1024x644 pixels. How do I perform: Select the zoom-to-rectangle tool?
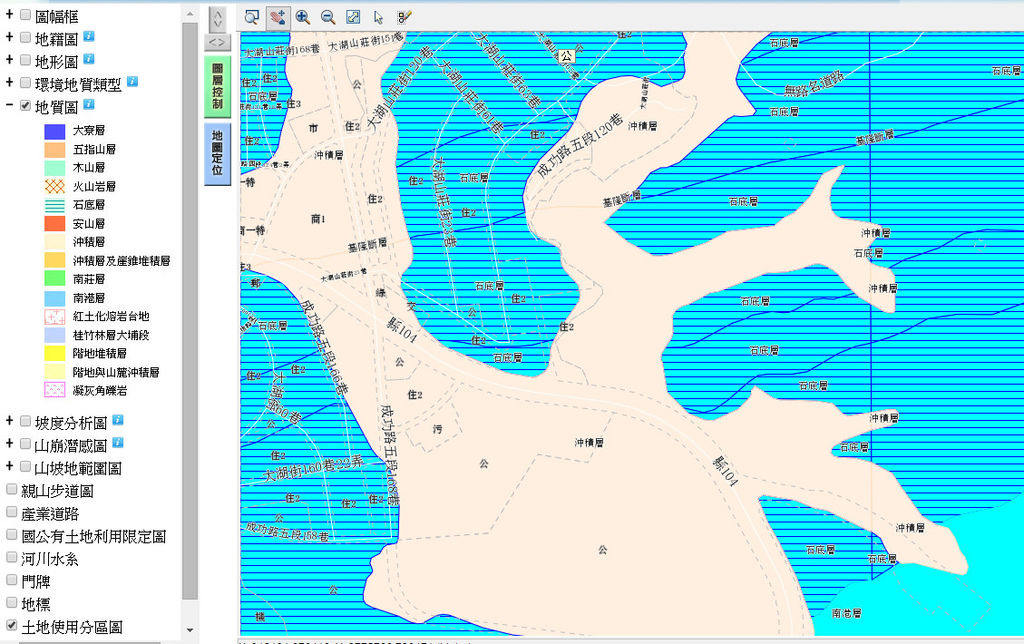(252, 17)
